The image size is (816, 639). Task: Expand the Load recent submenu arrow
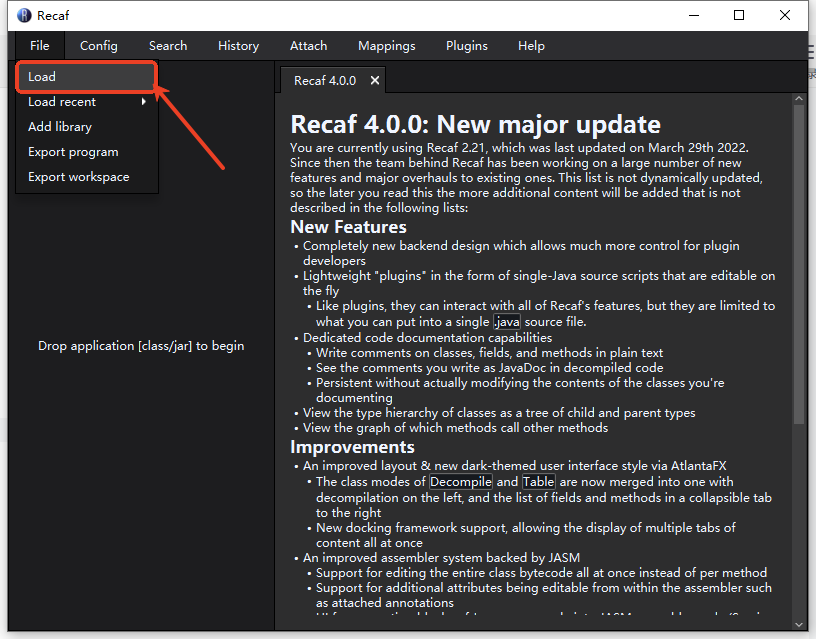144,101
